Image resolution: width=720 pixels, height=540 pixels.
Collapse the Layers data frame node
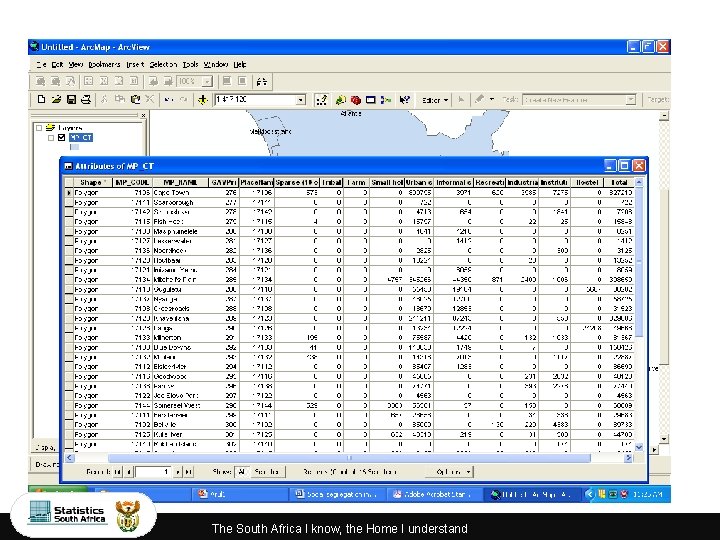pyautogui.click(x=39, y=128)
